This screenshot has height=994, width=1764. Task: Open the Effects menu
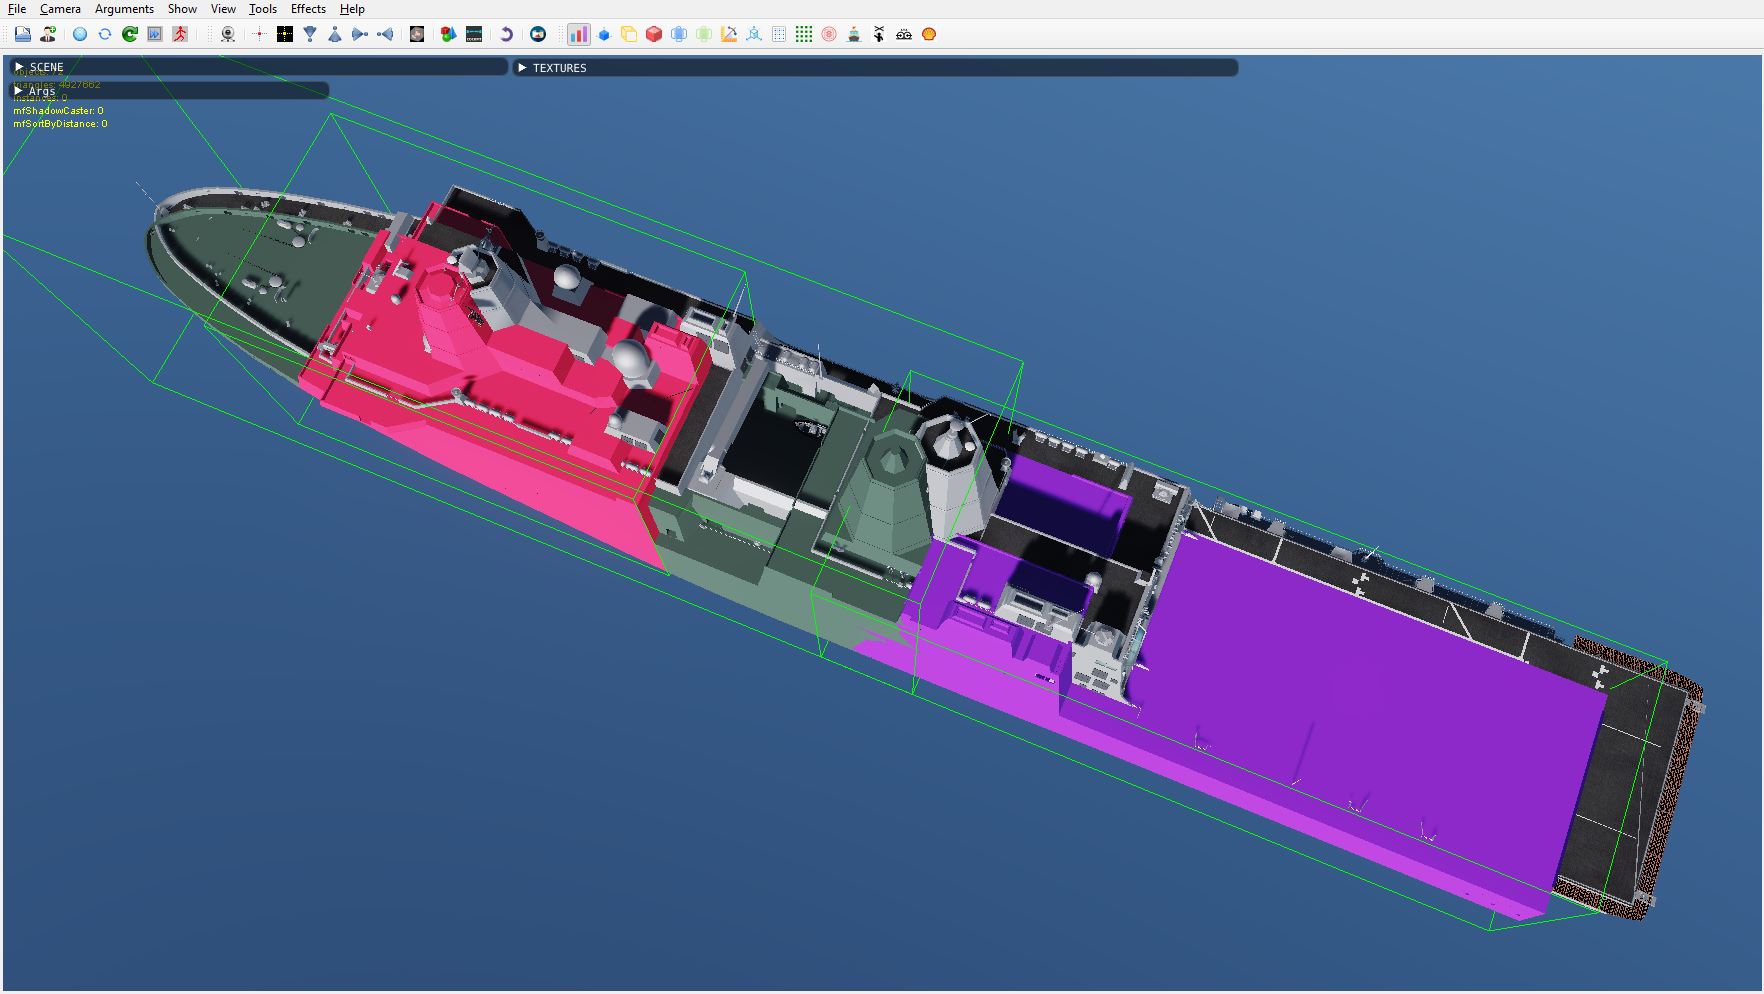tap(308, 9)
